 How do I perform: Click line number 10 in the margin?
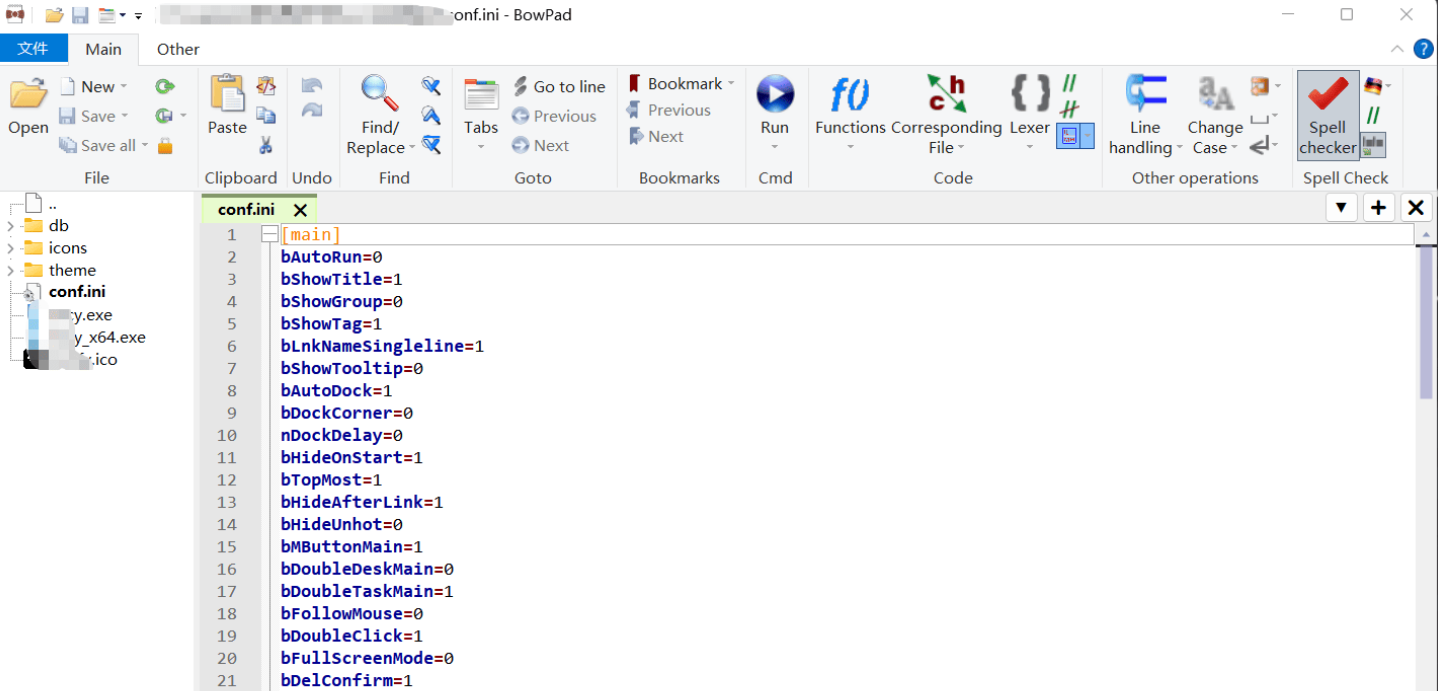(x=226, y=436)
